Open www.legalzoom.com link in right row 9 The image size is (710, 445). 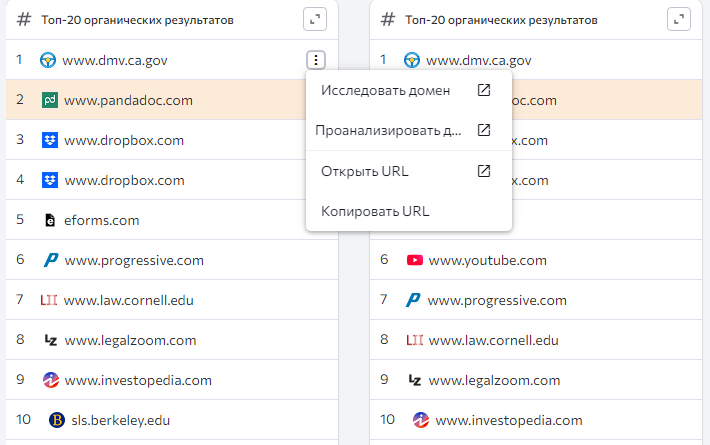(494, 380)
